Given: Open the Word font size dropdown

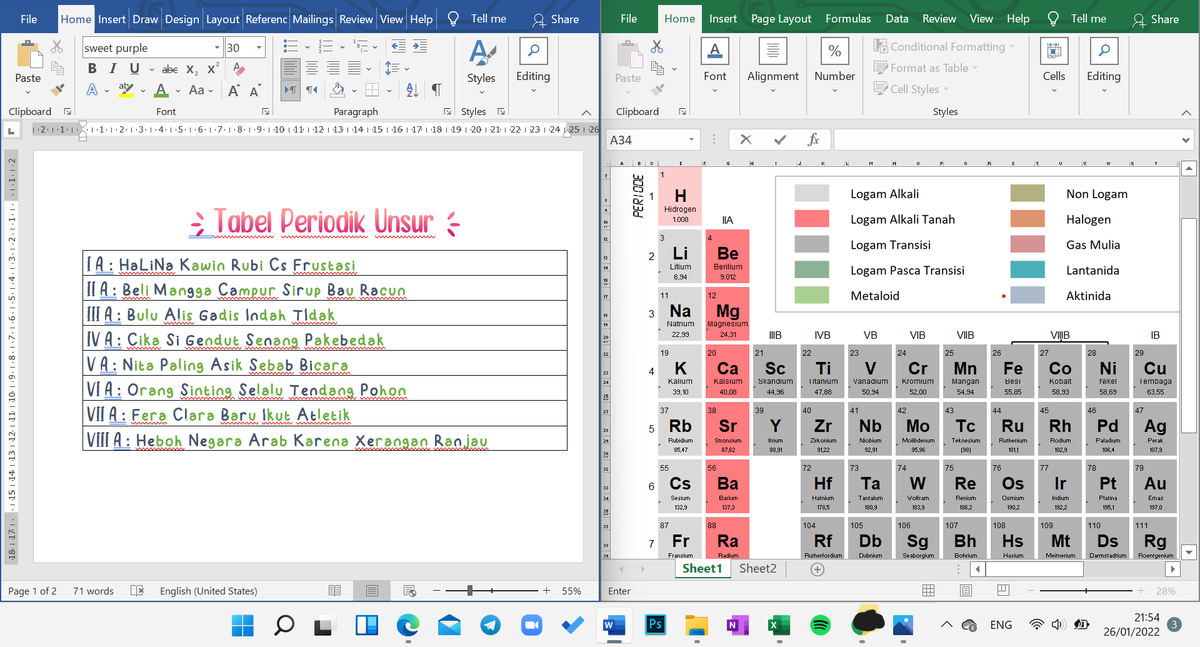Looking at the screenshot, I should [x=260, y=47].
